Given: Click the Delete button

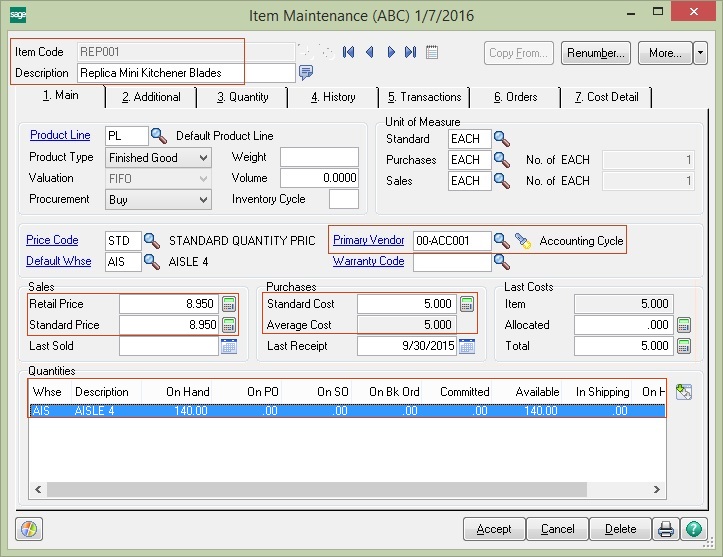Looking at the screenshot, I should pos(620,529).
